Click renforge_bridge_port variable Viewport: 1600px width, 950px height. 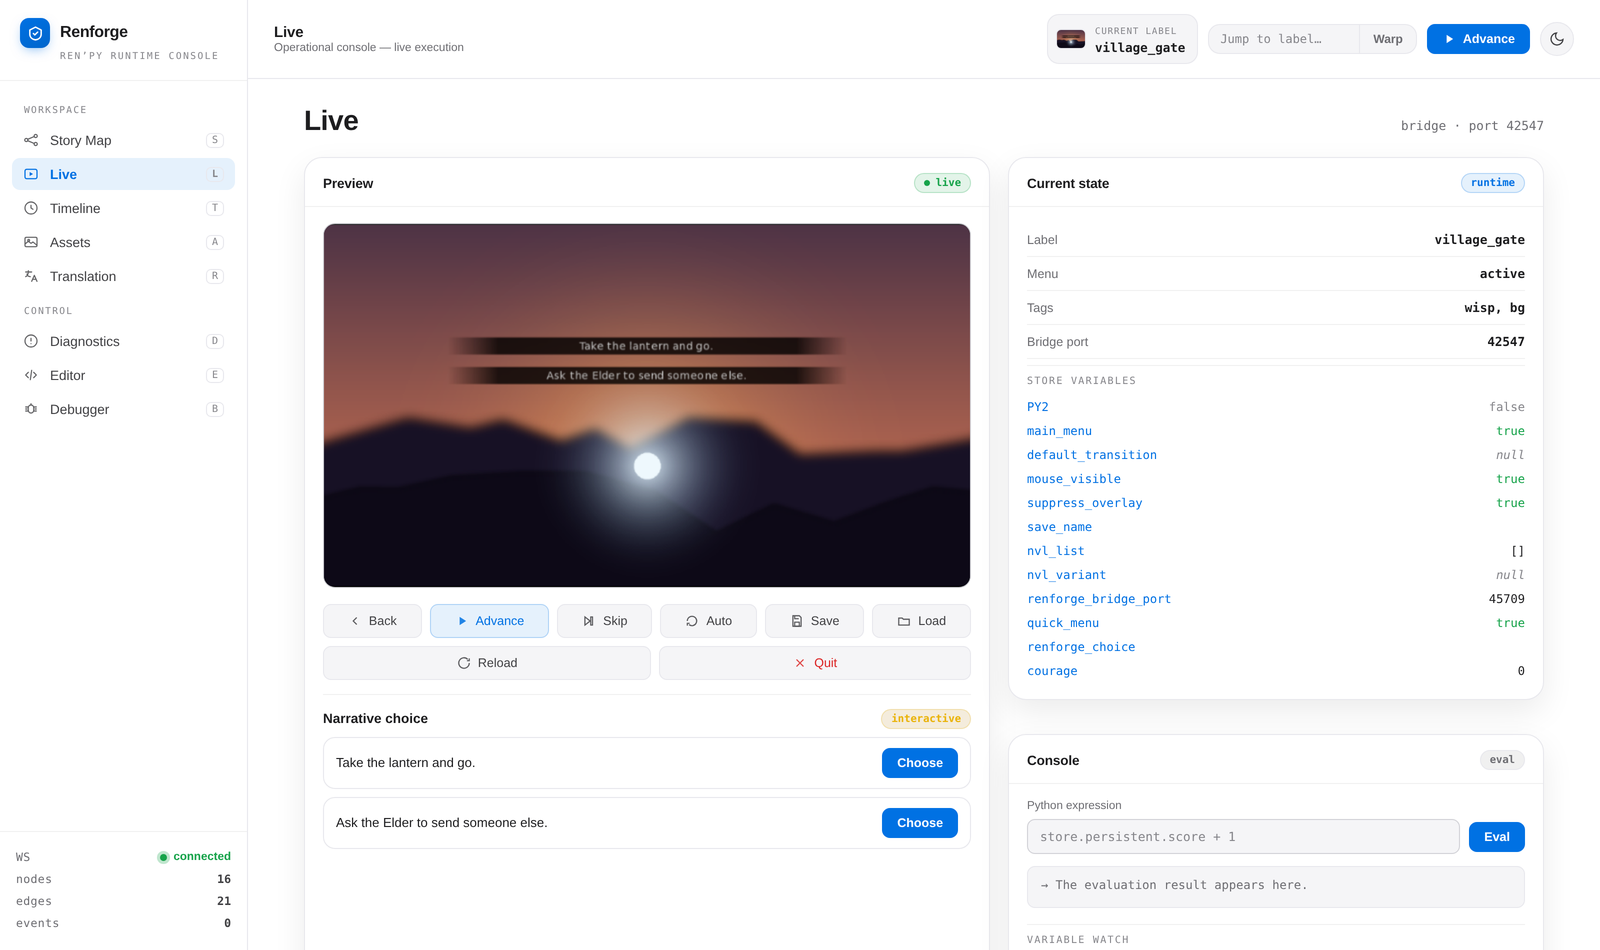point(1099,599)
